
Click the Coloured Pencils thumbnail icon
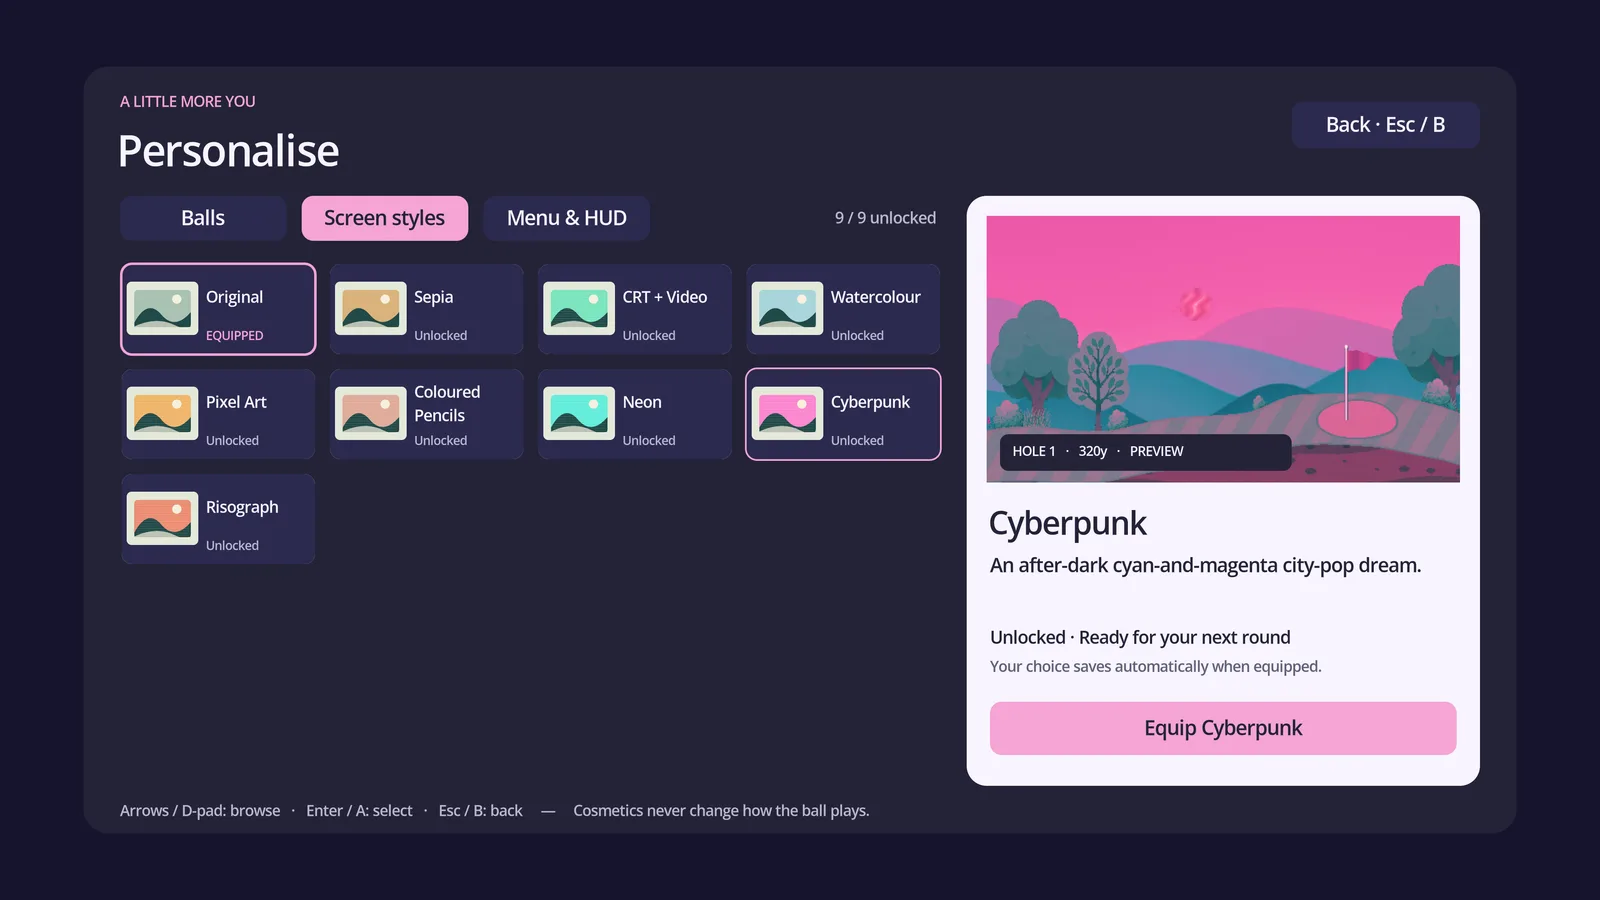[x=370, y=413]
